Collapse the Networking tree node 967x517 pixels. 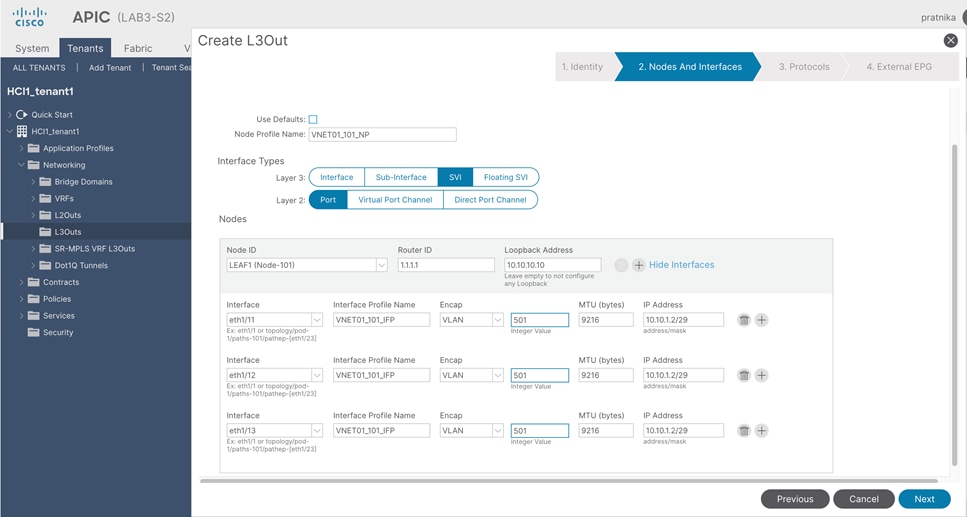21,165
